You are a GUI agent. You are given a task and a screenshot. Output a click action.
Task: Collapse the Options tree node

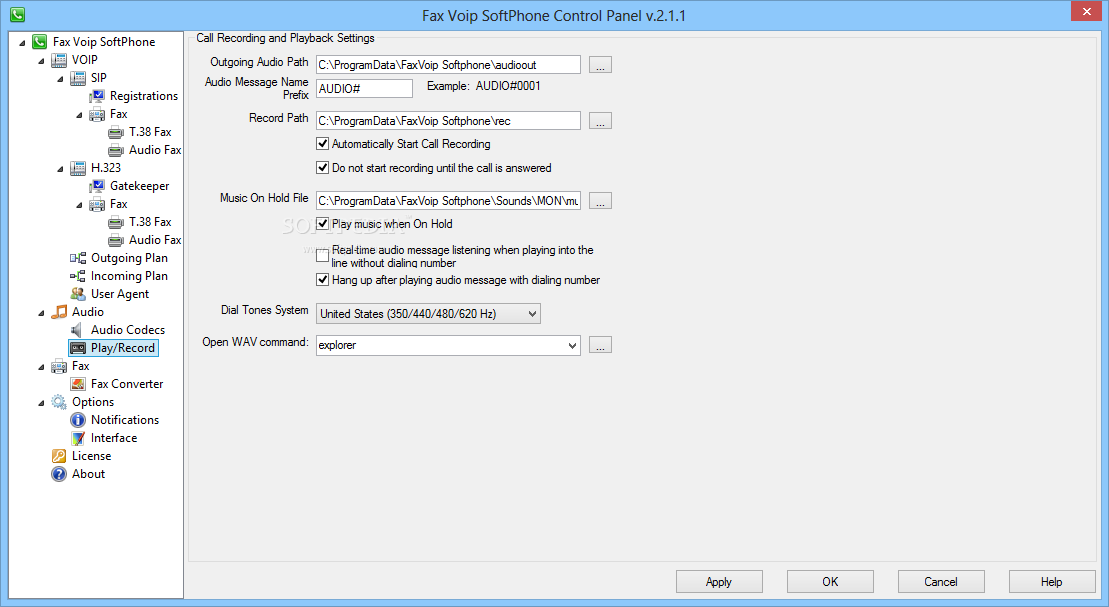click(41, 403)
